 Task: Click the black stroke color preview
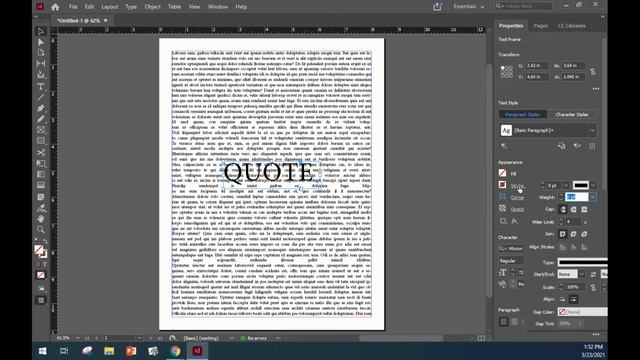click(x=580, y=185)
